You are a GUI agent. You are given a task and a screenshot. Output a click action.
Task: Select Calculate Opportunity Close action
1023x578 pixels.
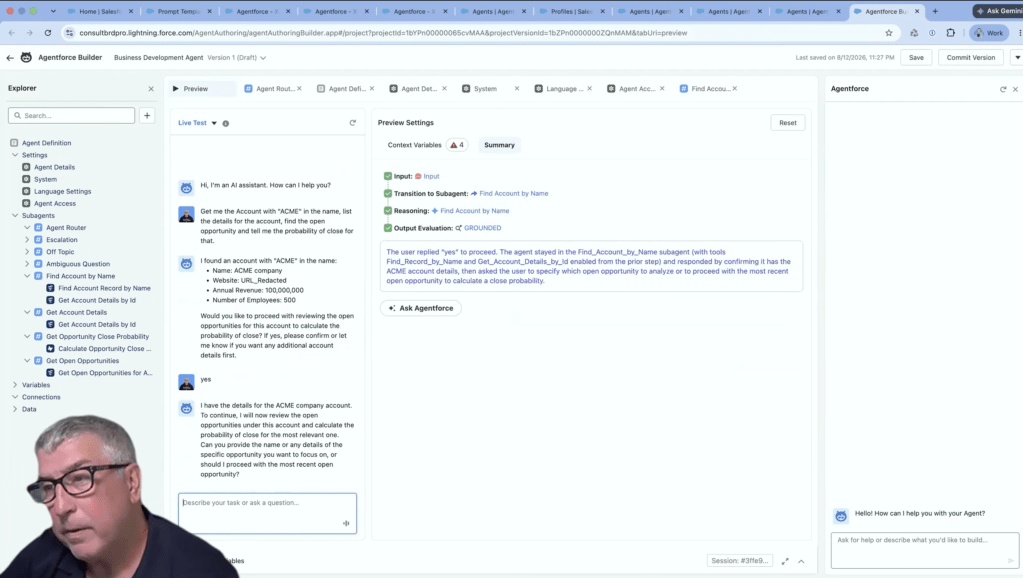click(104, 348)
